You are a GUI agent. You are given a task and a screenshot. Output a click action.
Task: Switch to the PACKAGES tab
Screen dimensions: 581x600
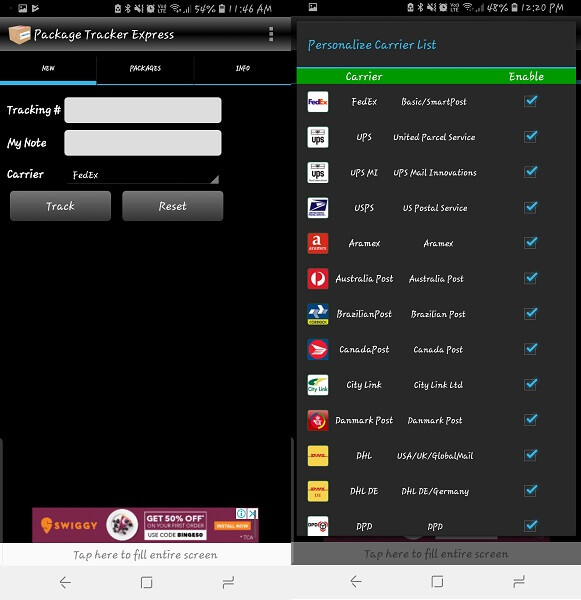(145, 68)
